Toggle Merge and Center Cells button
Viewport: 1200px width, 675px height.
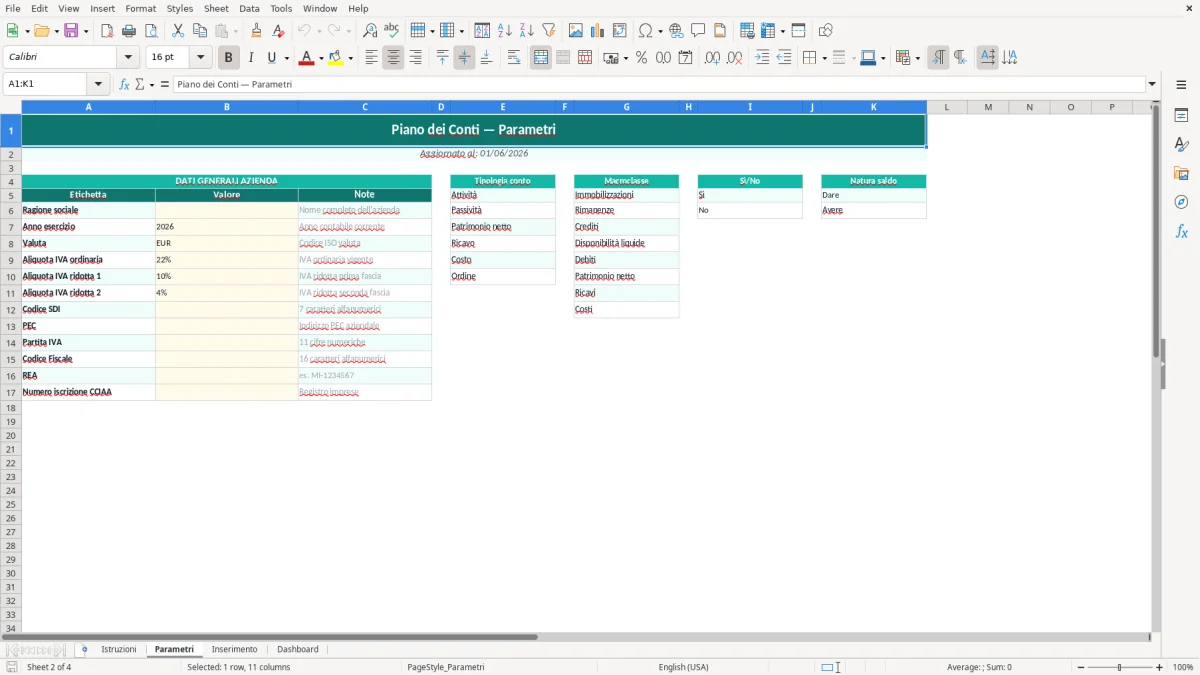coord(541,58)
